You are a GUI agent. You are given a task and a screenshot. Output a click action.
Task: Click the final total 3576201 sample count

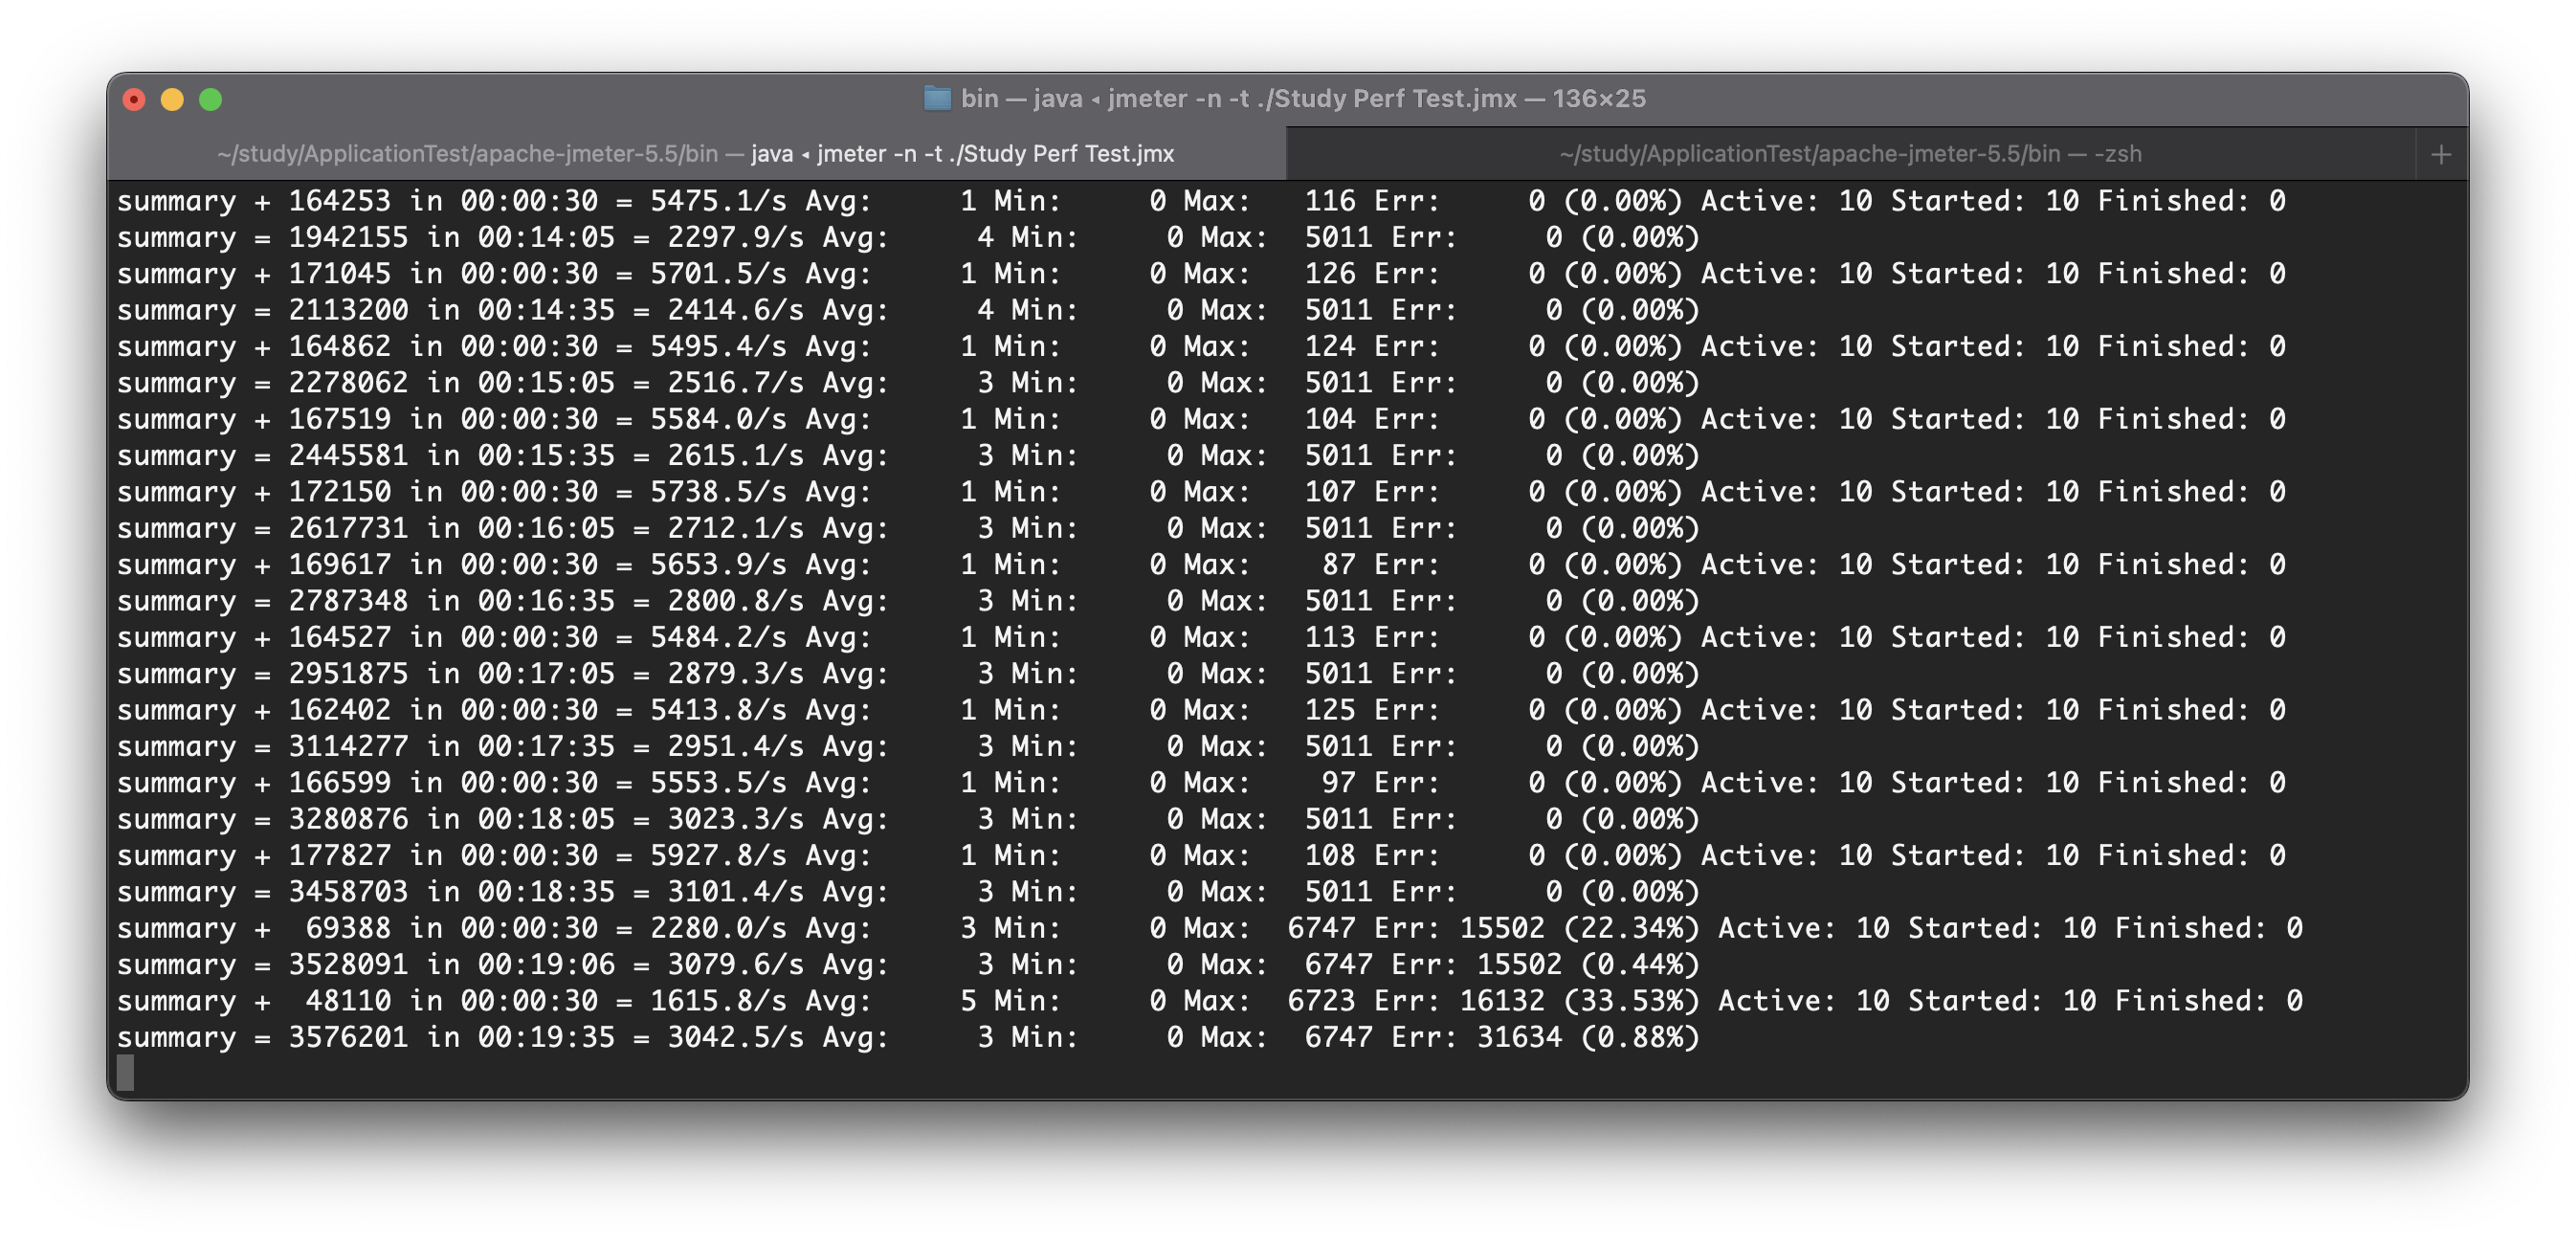click(x=348, y=1037)
